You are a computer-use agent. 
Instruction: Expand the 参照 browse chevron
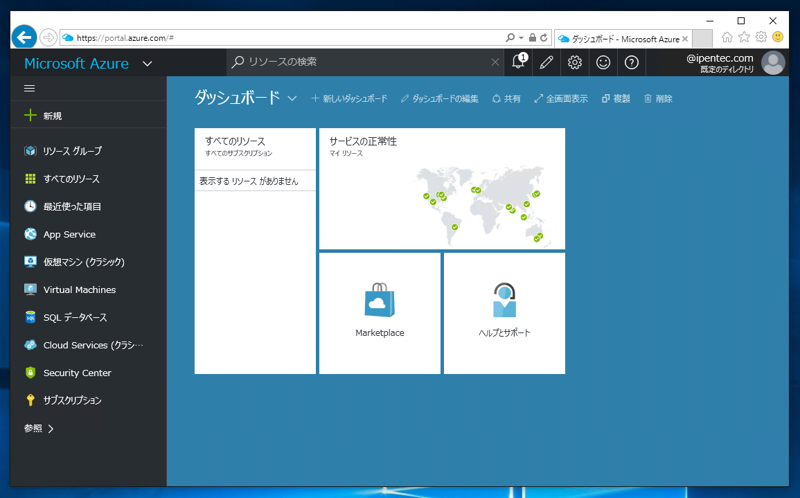51,429
